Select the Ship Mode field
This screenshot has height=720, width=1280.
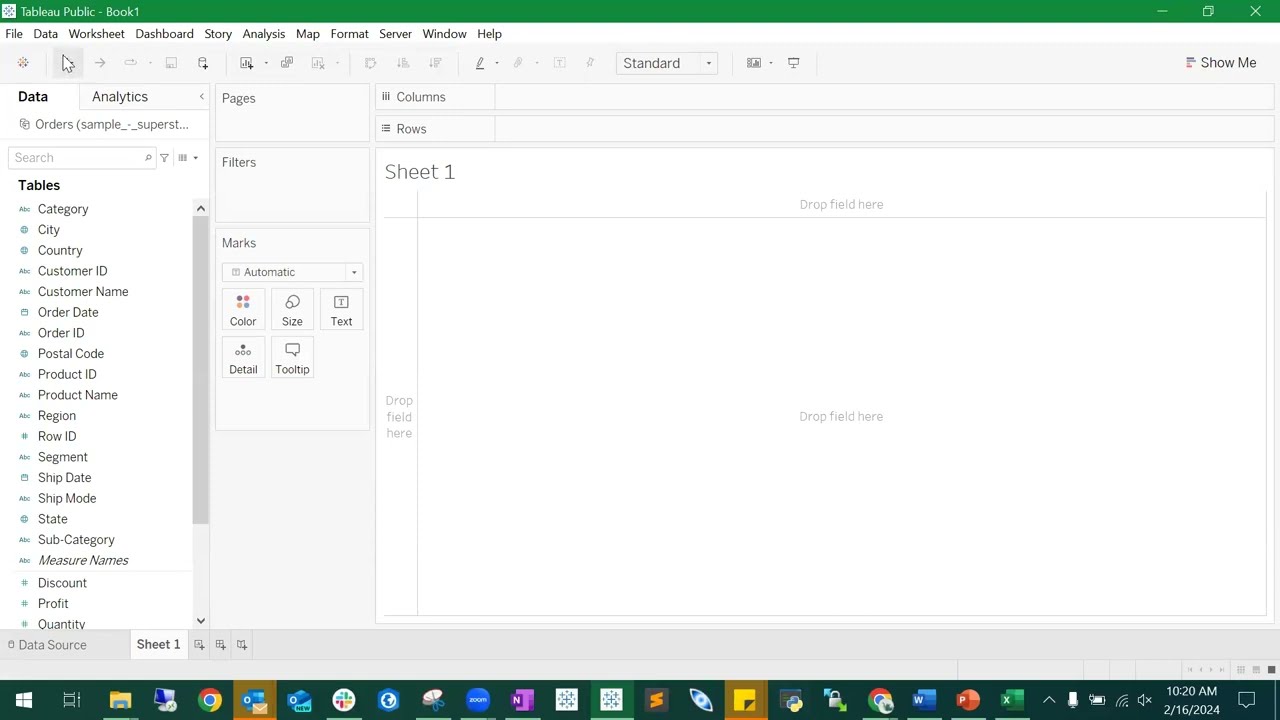[x=67, y=498]
